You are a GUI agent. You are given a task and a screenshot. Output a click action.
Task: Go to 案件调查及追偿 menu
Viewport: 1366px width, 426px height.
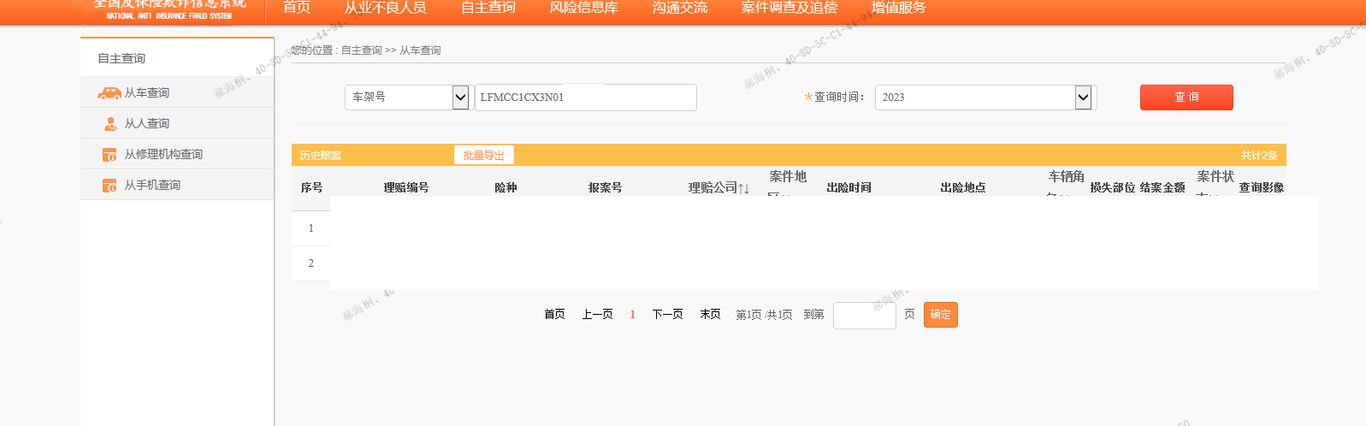[x=789, y=8]
